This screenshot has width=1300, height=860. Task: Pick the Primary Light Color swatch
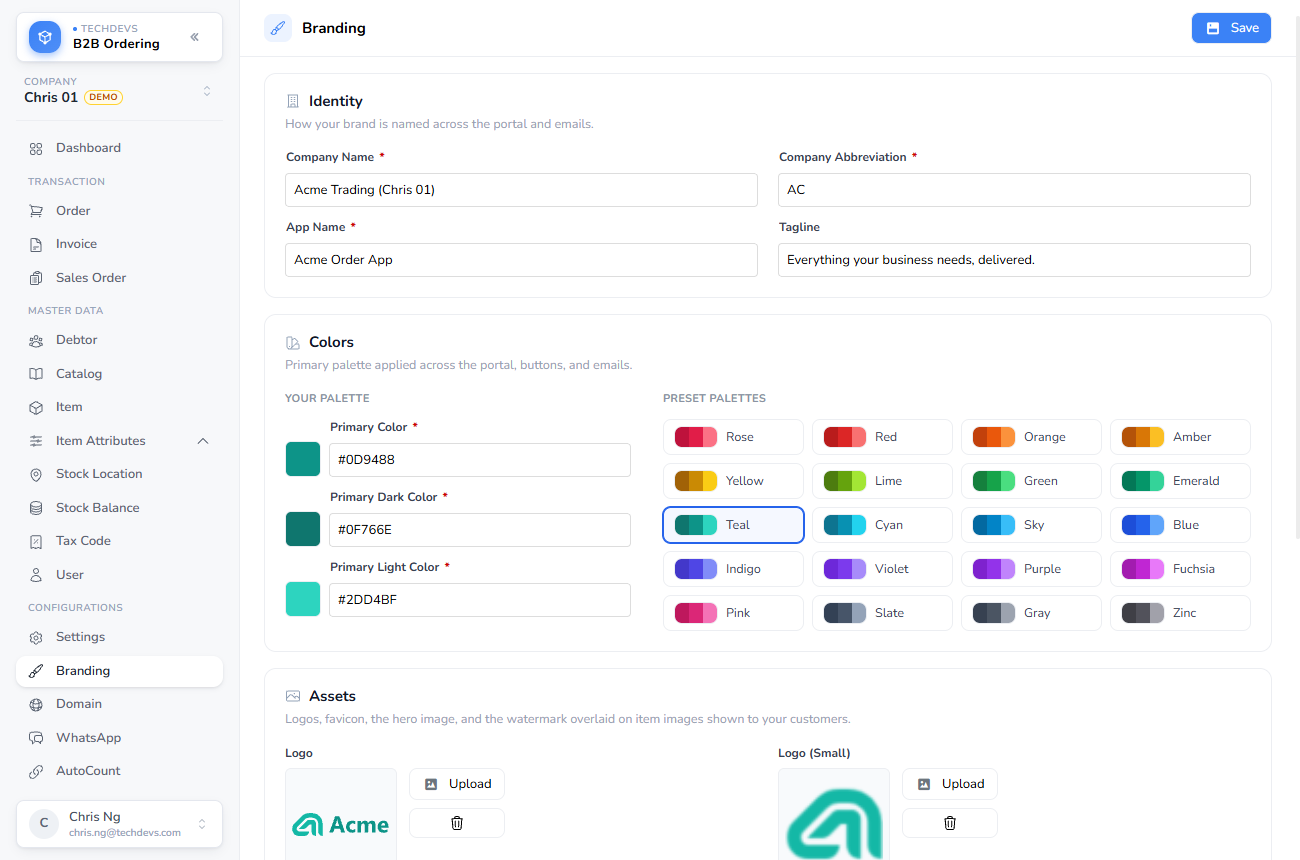tap(303, 599)
